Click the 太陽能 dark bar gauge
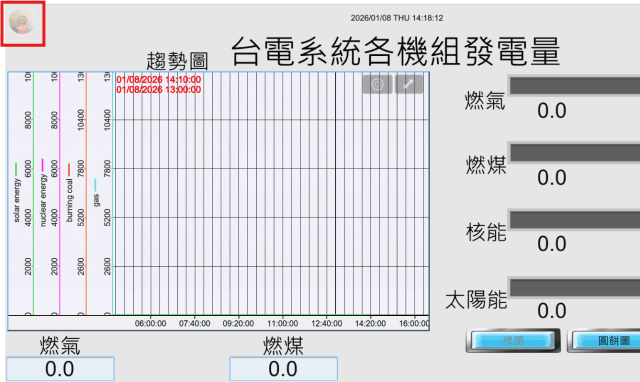This screenshot has height=382, width=640. click(575, 288)
